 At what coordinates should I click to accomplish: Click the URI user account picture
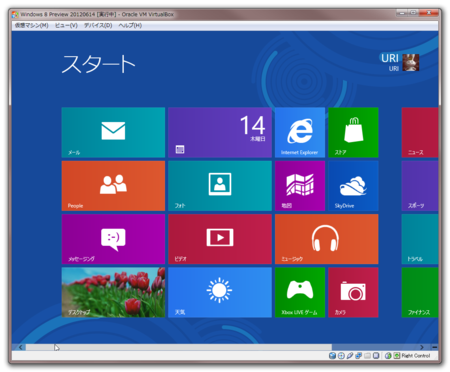tap(411, 62)
